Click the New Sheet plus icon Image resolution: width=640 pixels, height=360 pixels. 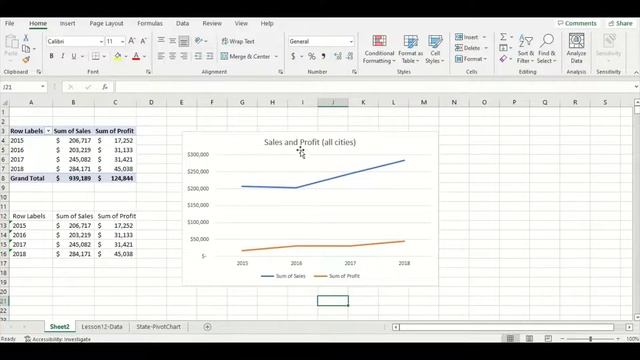tap(207, 327)
